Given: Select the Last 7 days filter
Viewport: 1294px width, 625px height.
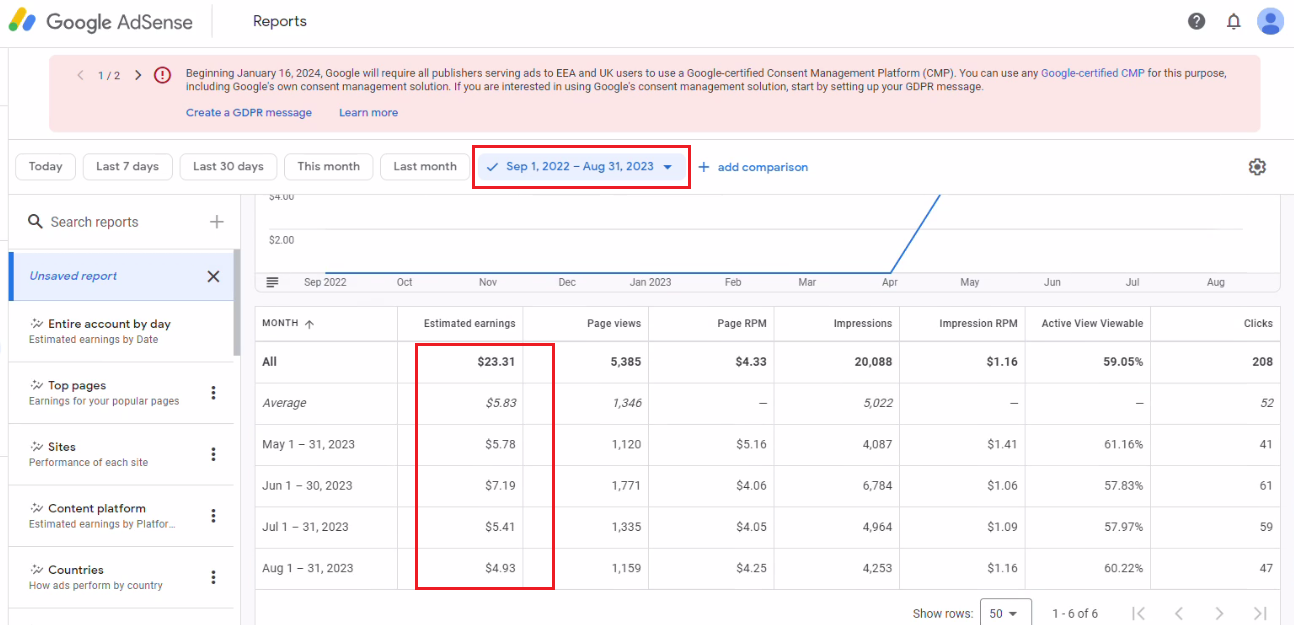Looking at the screenshot, I should 127,167.
